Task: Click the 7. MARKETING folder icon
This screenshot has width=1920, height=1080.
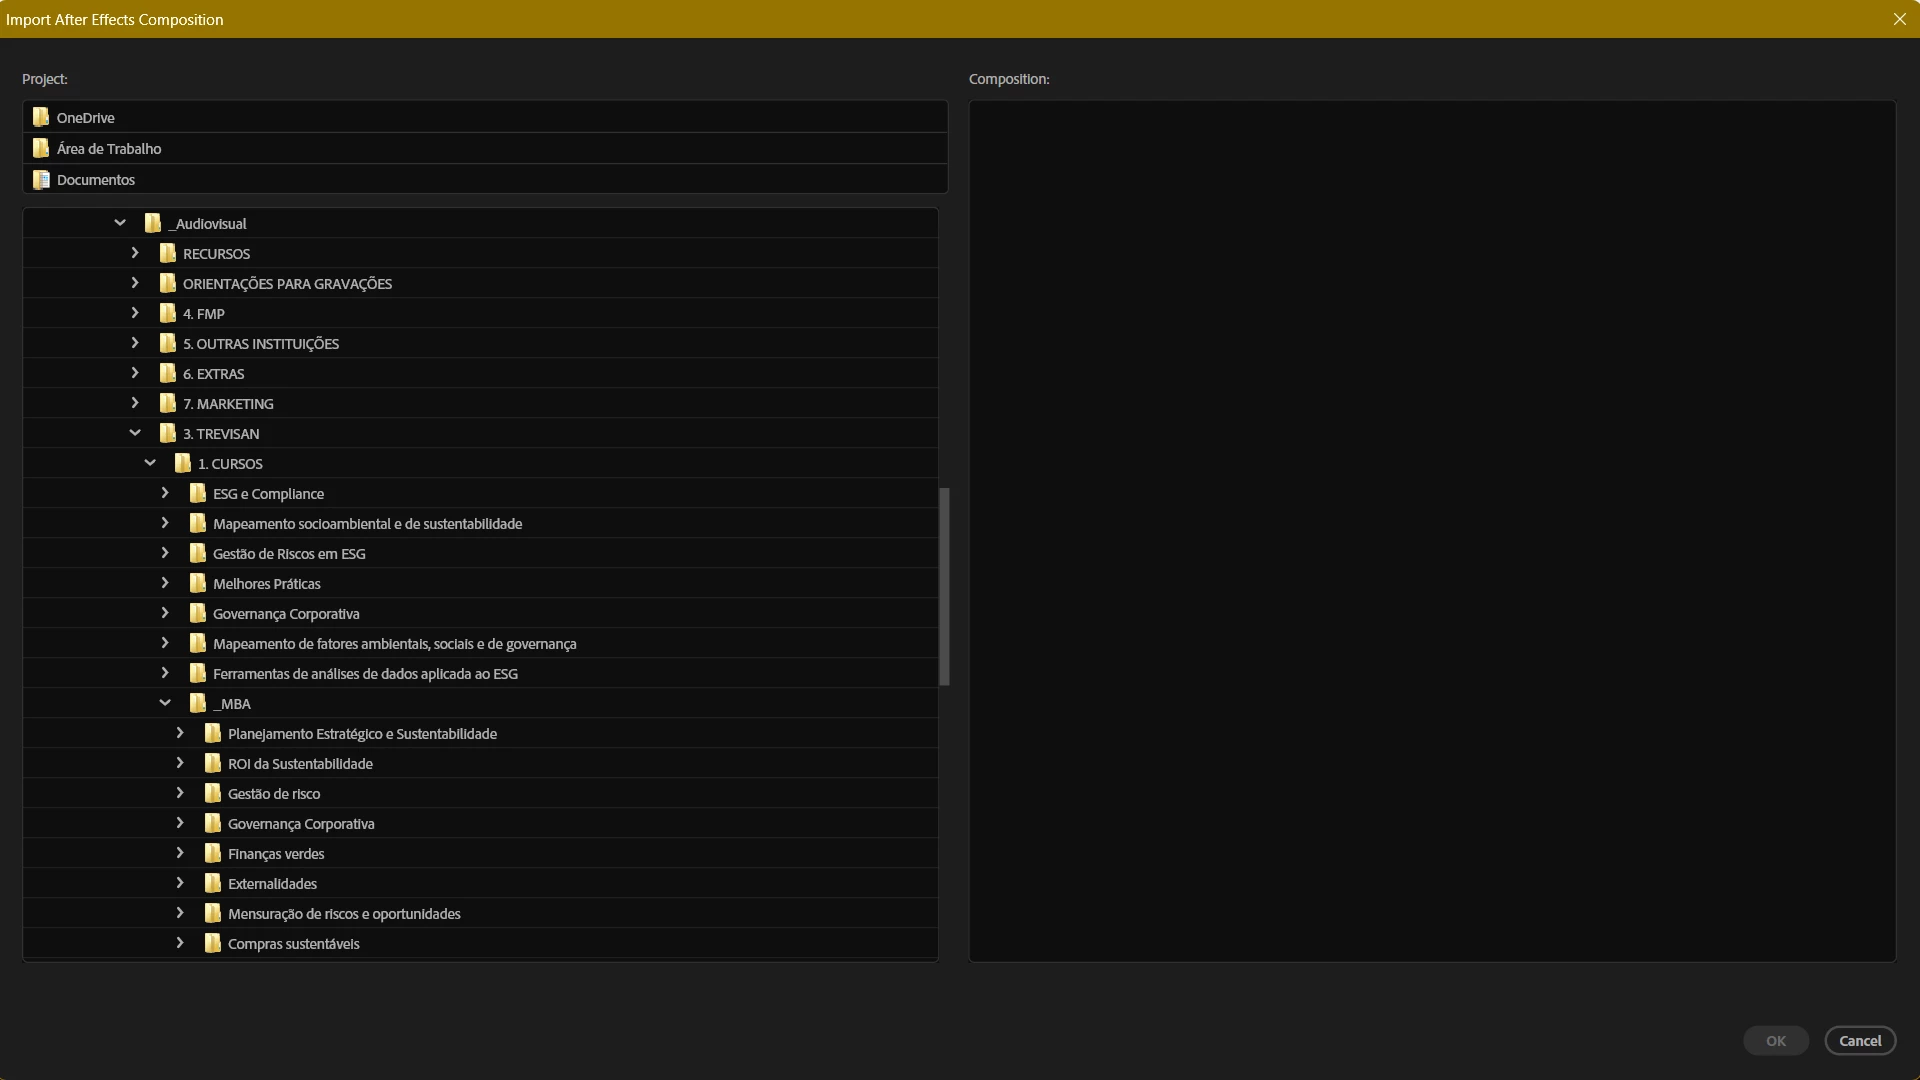Action: coord(168,403)
